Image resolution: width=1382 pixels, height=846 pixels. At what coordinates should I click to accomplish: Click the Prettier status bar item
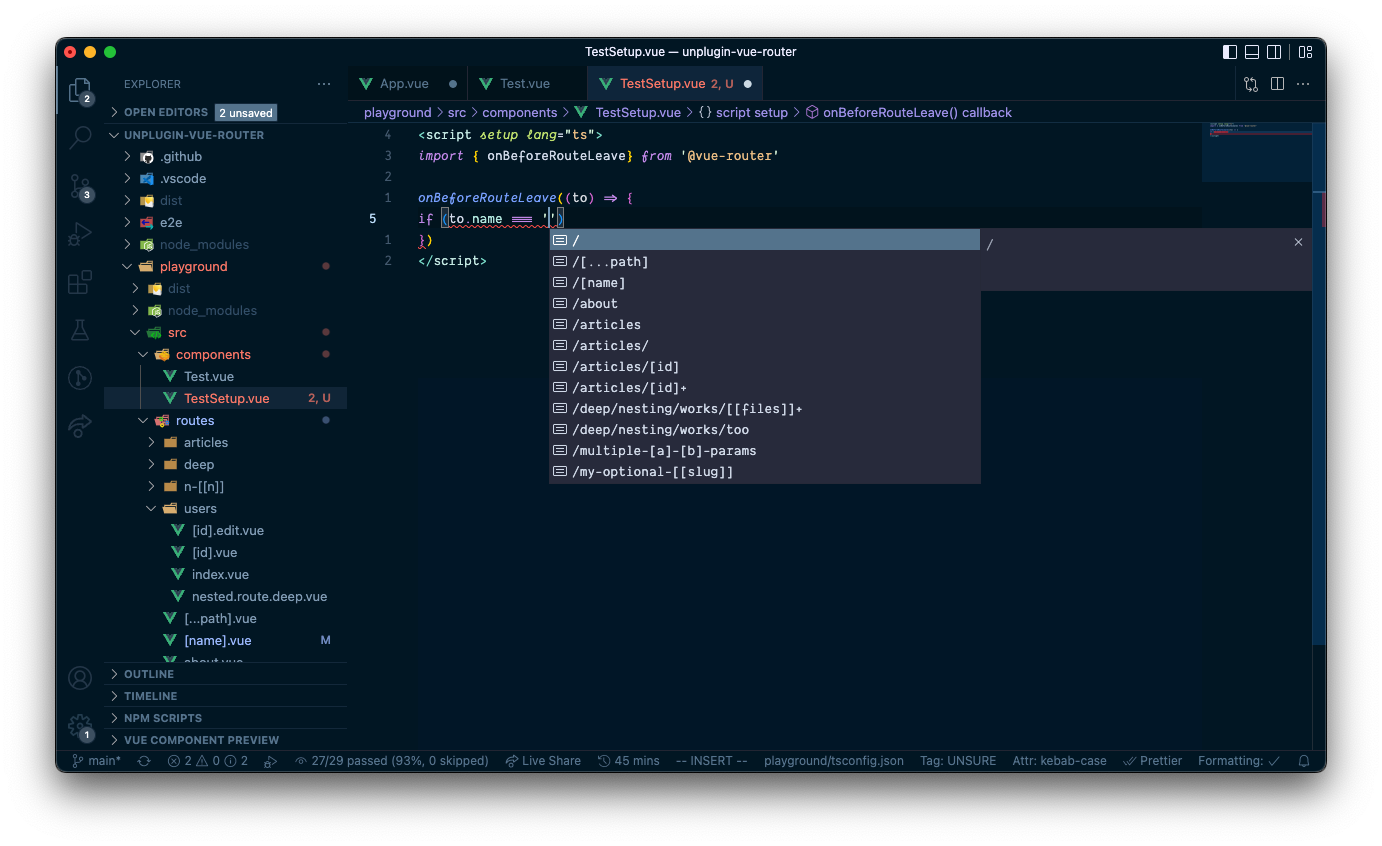(x=1152, y=761)
